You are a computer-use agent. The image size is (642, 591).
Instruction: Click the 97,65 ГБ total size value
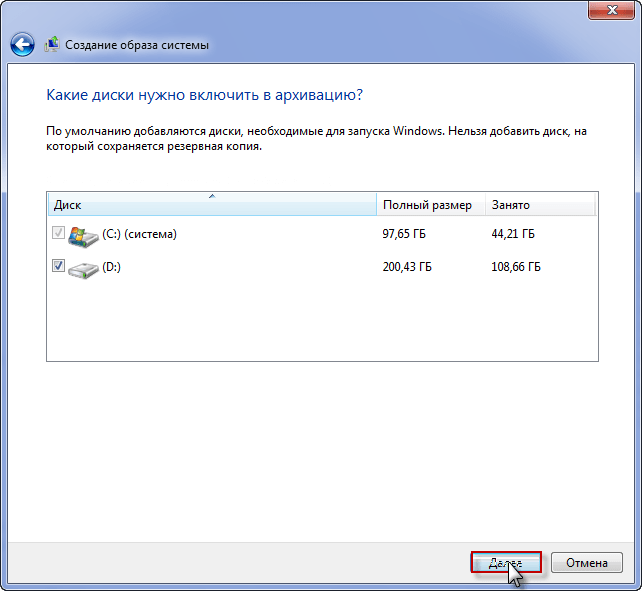click(x=404, y=234)
